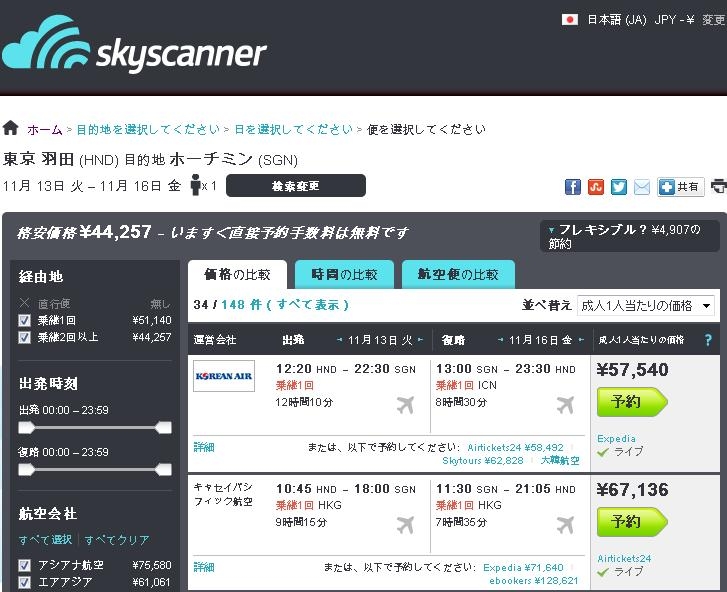Click Skytours ¥62,828 offer
This screenshot has width=727, height=592.
pyautogui.click(x=483, y=460)
